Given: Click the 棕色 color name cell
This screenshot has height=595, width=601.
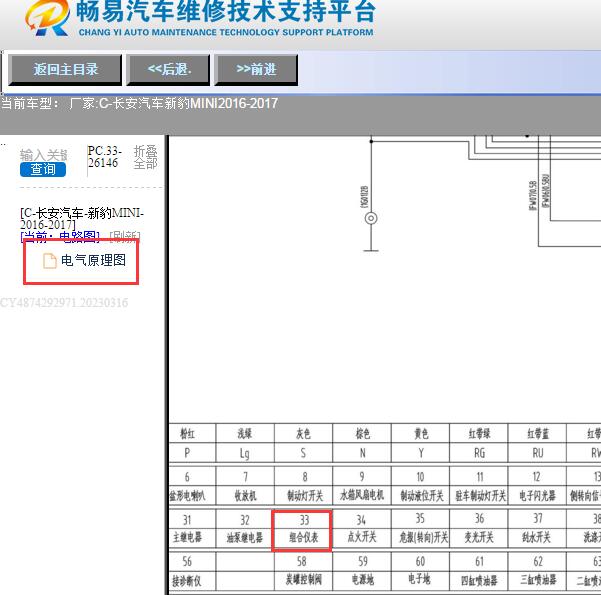Looking at the screenshot, I should coord(362,434).
